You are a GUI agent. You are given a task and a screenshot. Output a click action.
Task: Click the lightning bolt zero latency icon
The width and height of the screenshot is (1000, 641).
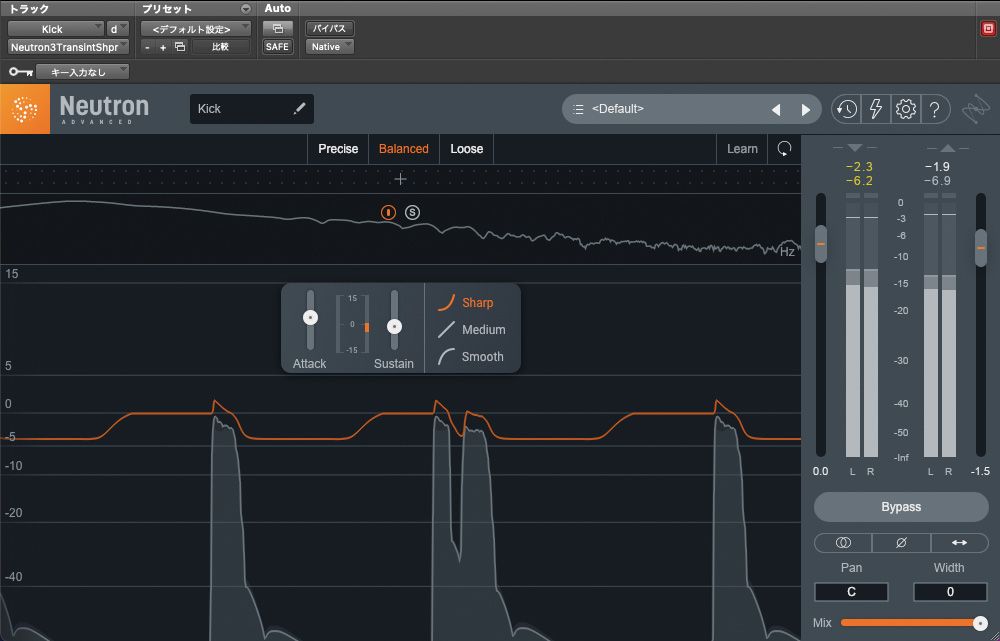[x=876, y=110]
